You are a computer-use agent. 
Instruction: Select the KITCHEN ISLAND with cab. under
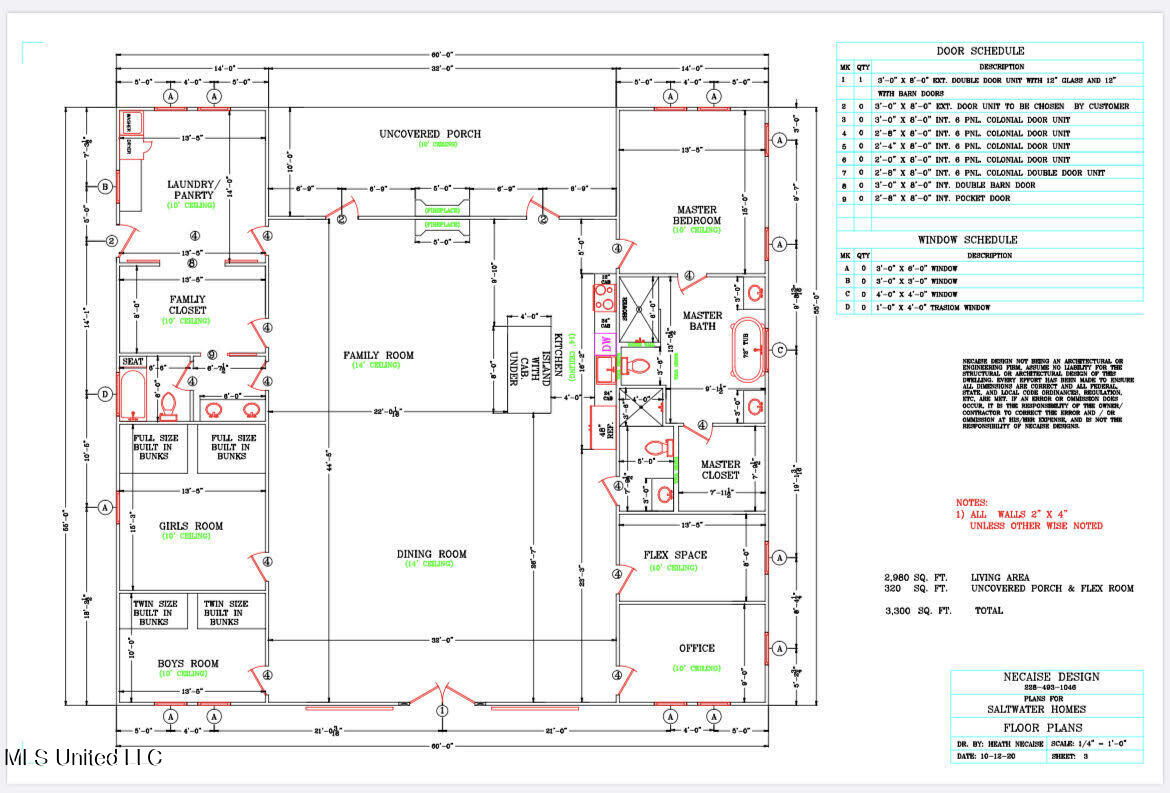[x=529, y=364]
